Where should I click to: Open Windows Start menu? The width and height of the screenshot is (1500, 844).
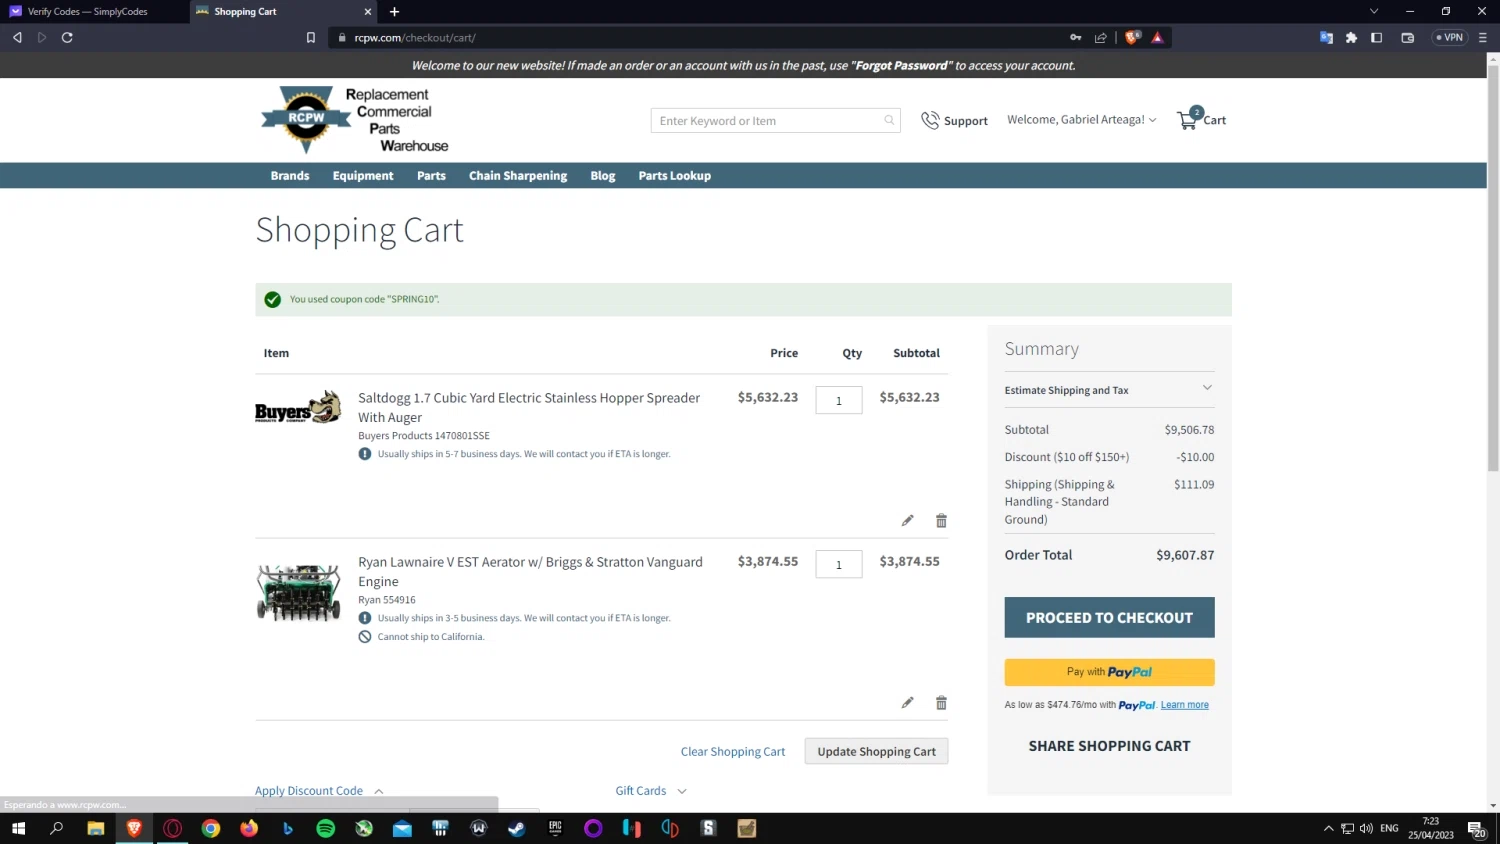point(18,828)
